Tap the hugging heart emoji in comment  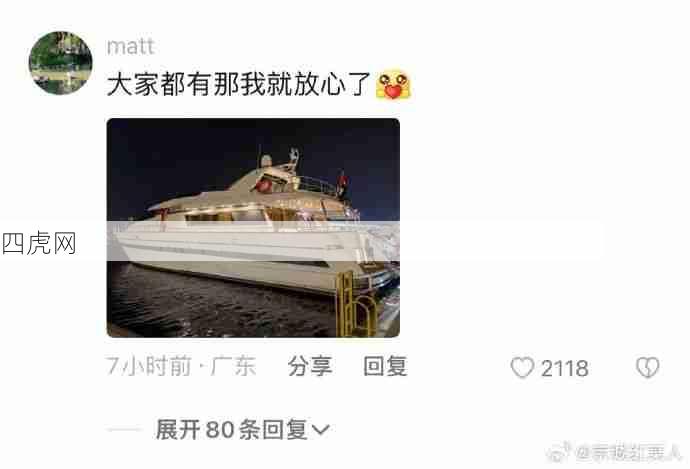point(393,84)
